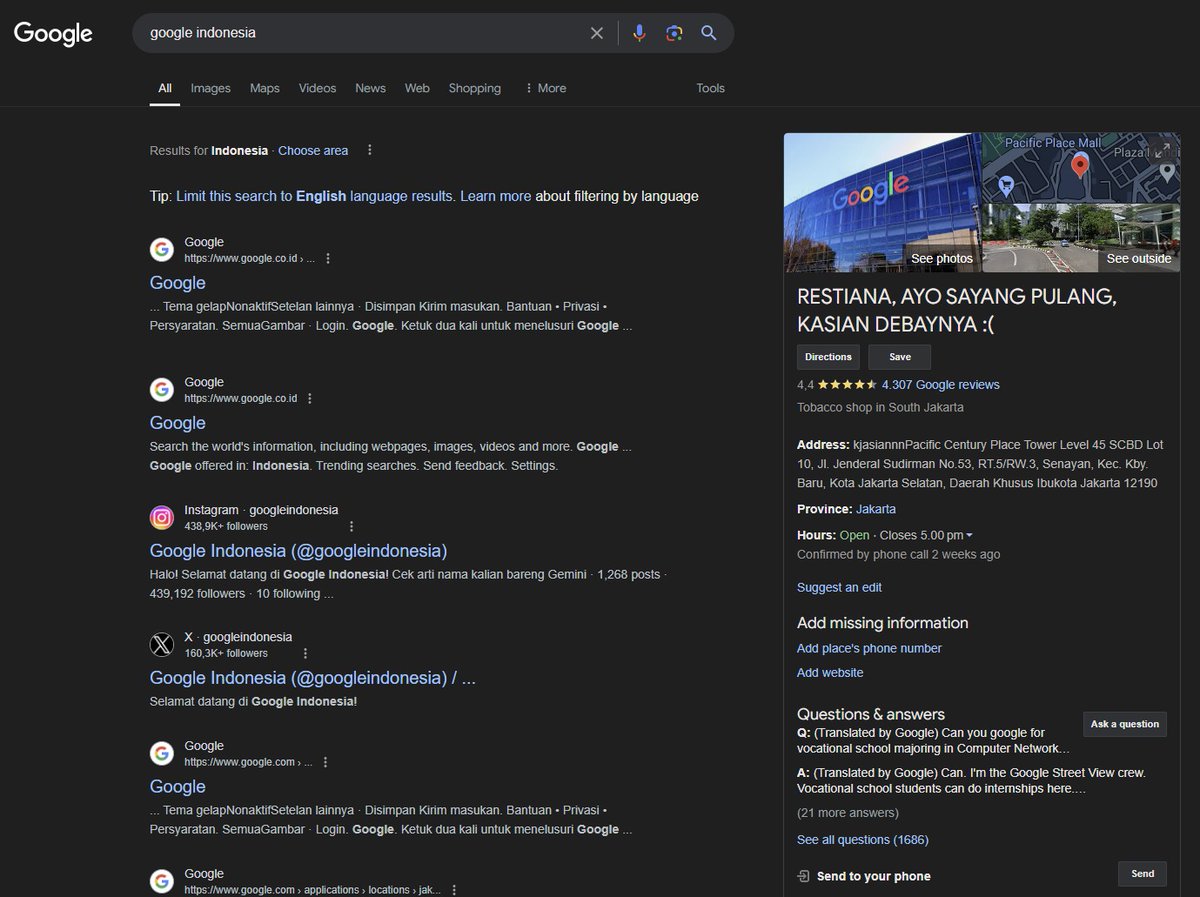Click the shopping marker on the map
Viewport: 1200px width, 897px height.
tap(1006, 185)
